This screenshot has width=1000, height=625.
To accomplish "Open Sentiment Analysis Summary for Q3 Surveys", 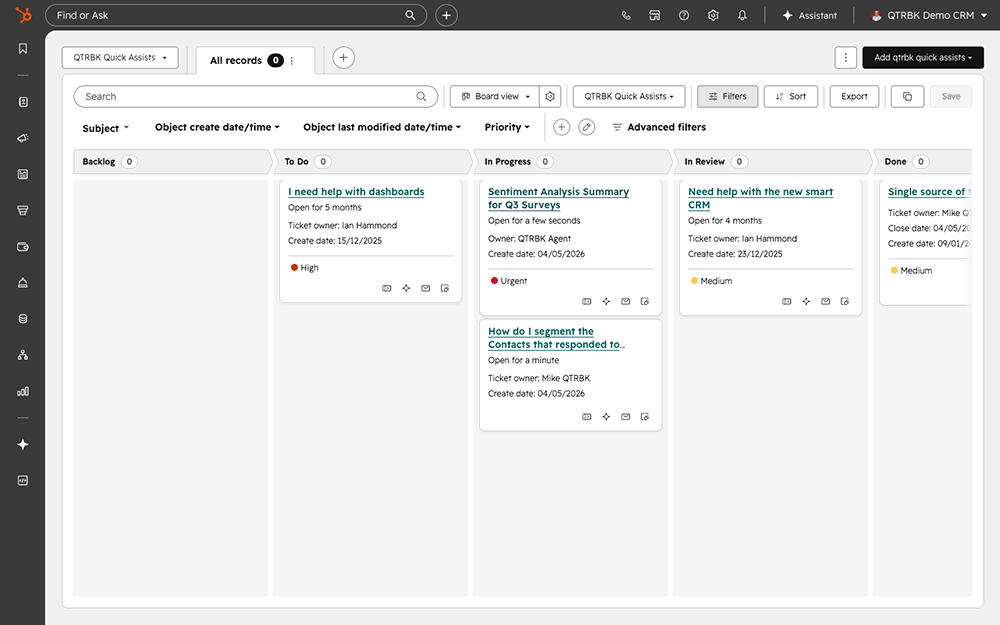I will [558, 198].
